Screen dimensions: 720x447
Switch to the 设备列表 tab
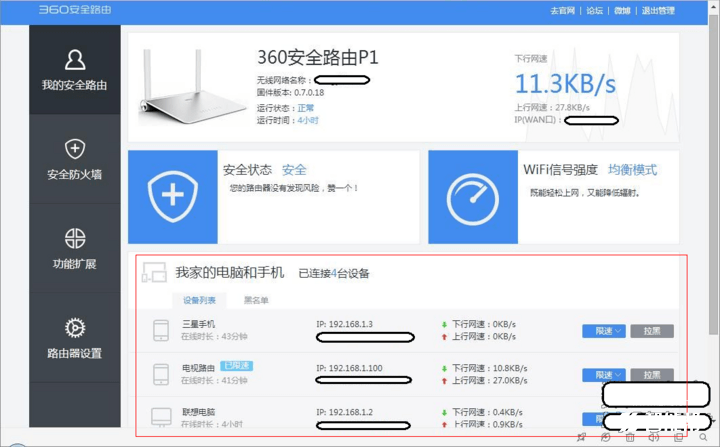point(198,300)
